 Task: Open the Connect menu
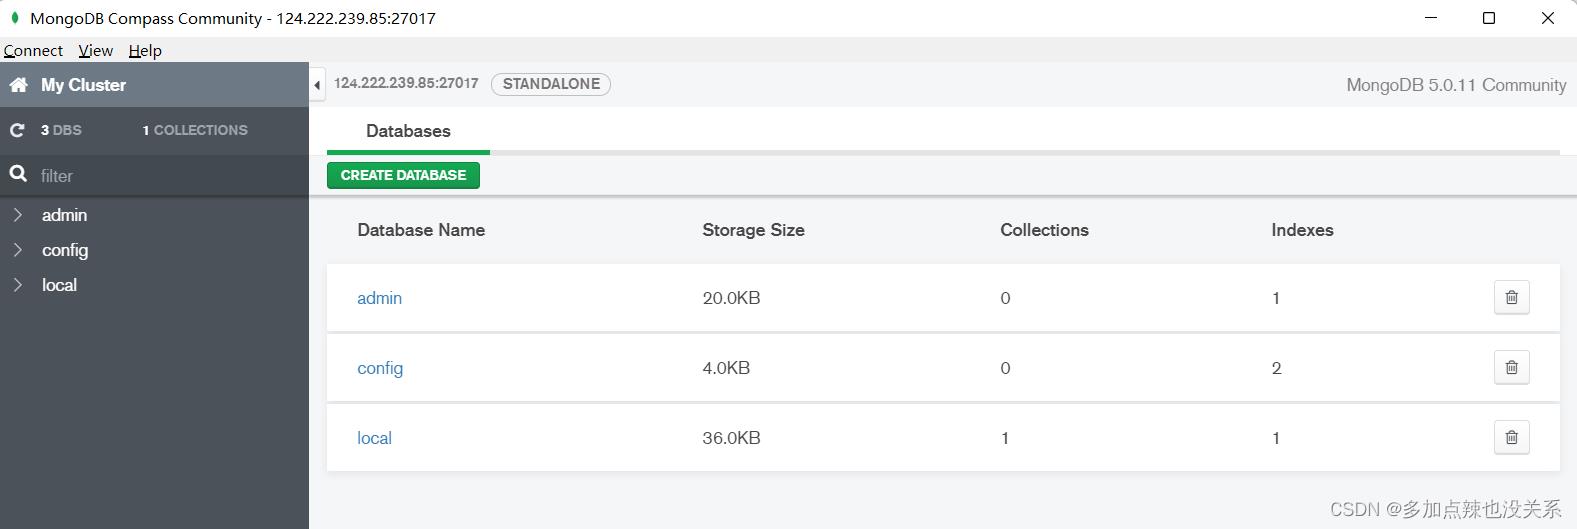[33, 50]
